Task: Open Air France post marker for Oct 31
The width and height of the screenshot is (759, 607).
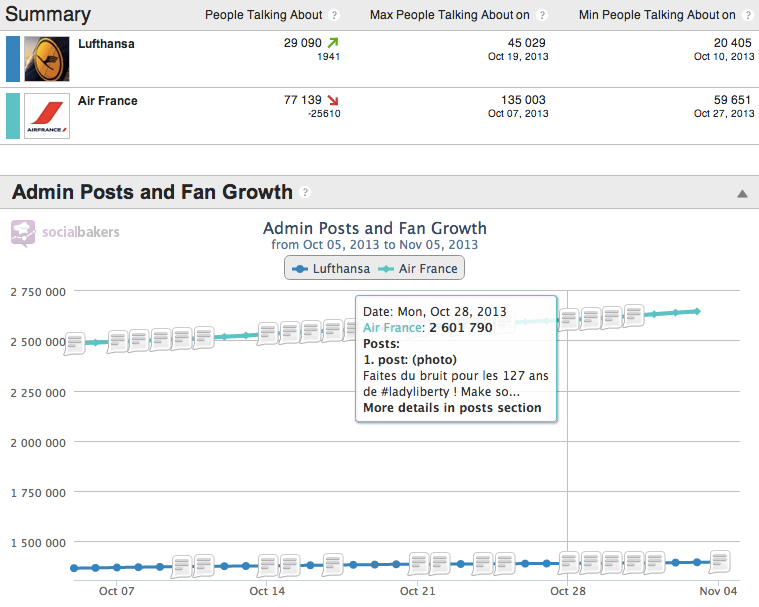Action: [x=634, y=315]
